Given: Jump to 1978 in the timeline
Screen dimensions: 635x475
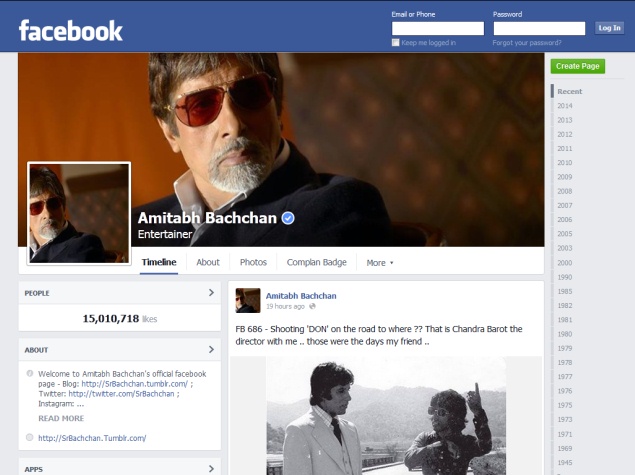Looking at the screenshot, I should click(x=565, y=362).
